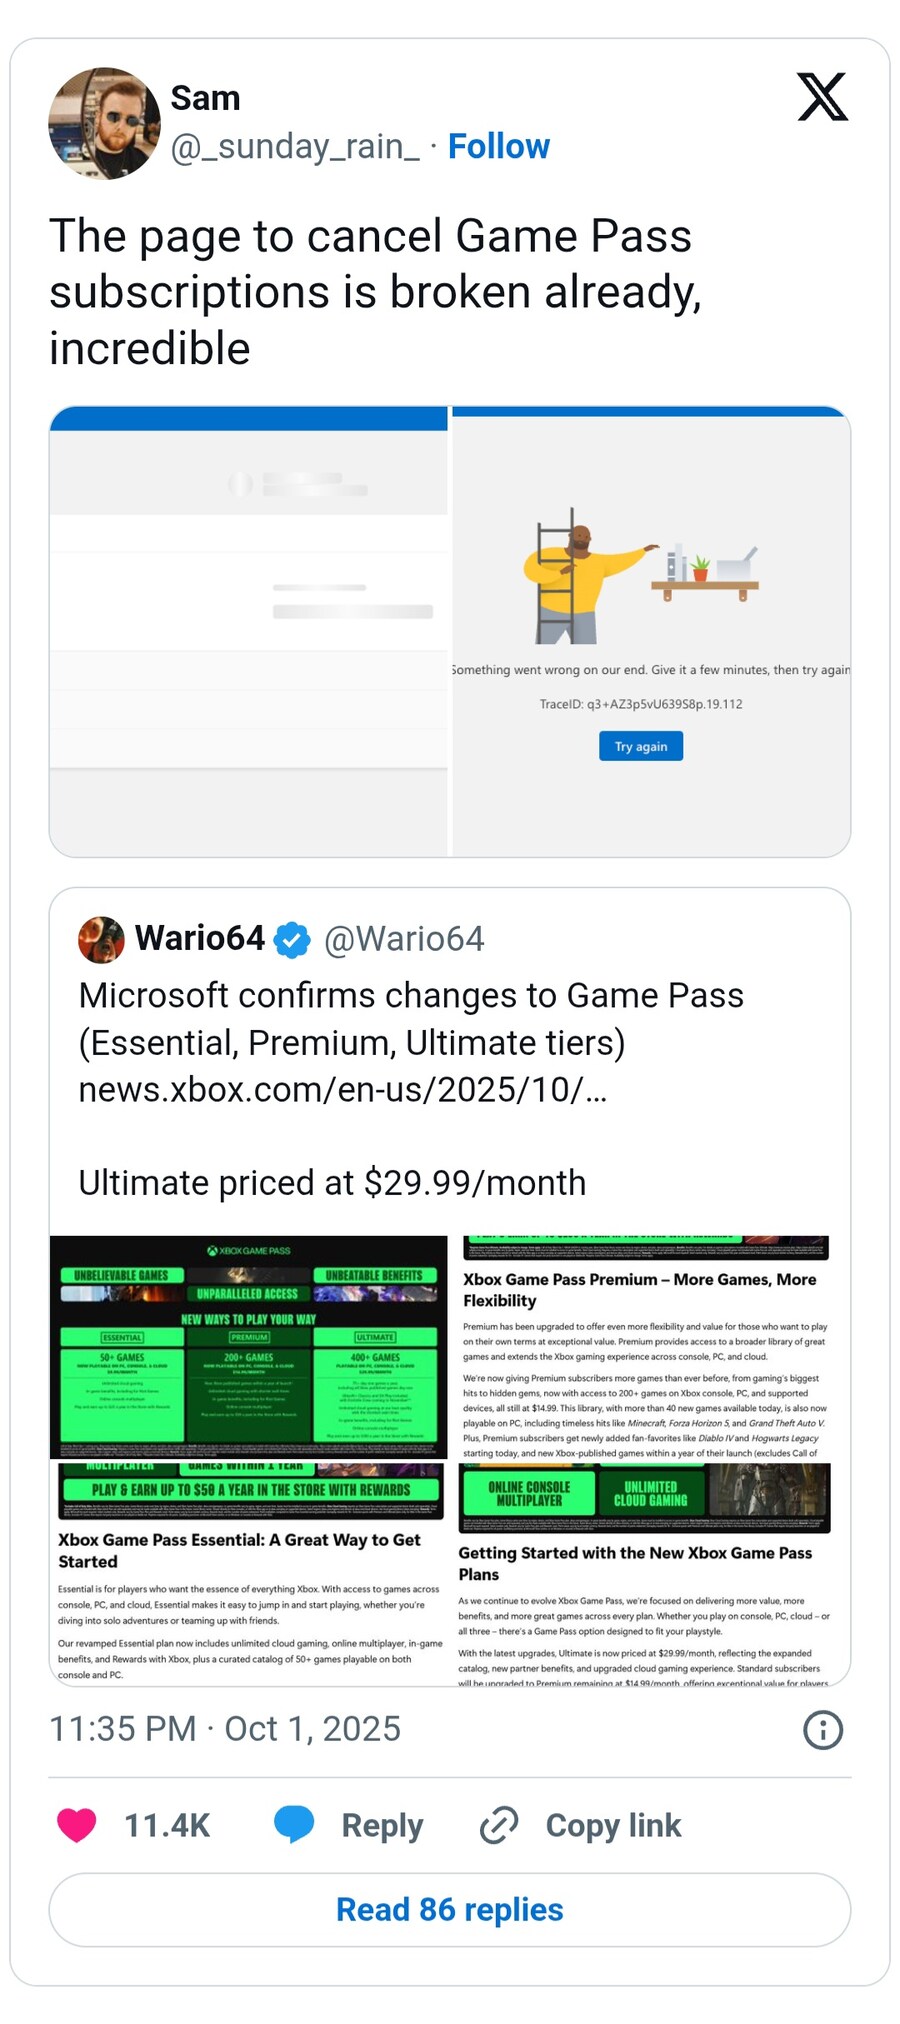Click the chain link copy icon

(498, 1825)
